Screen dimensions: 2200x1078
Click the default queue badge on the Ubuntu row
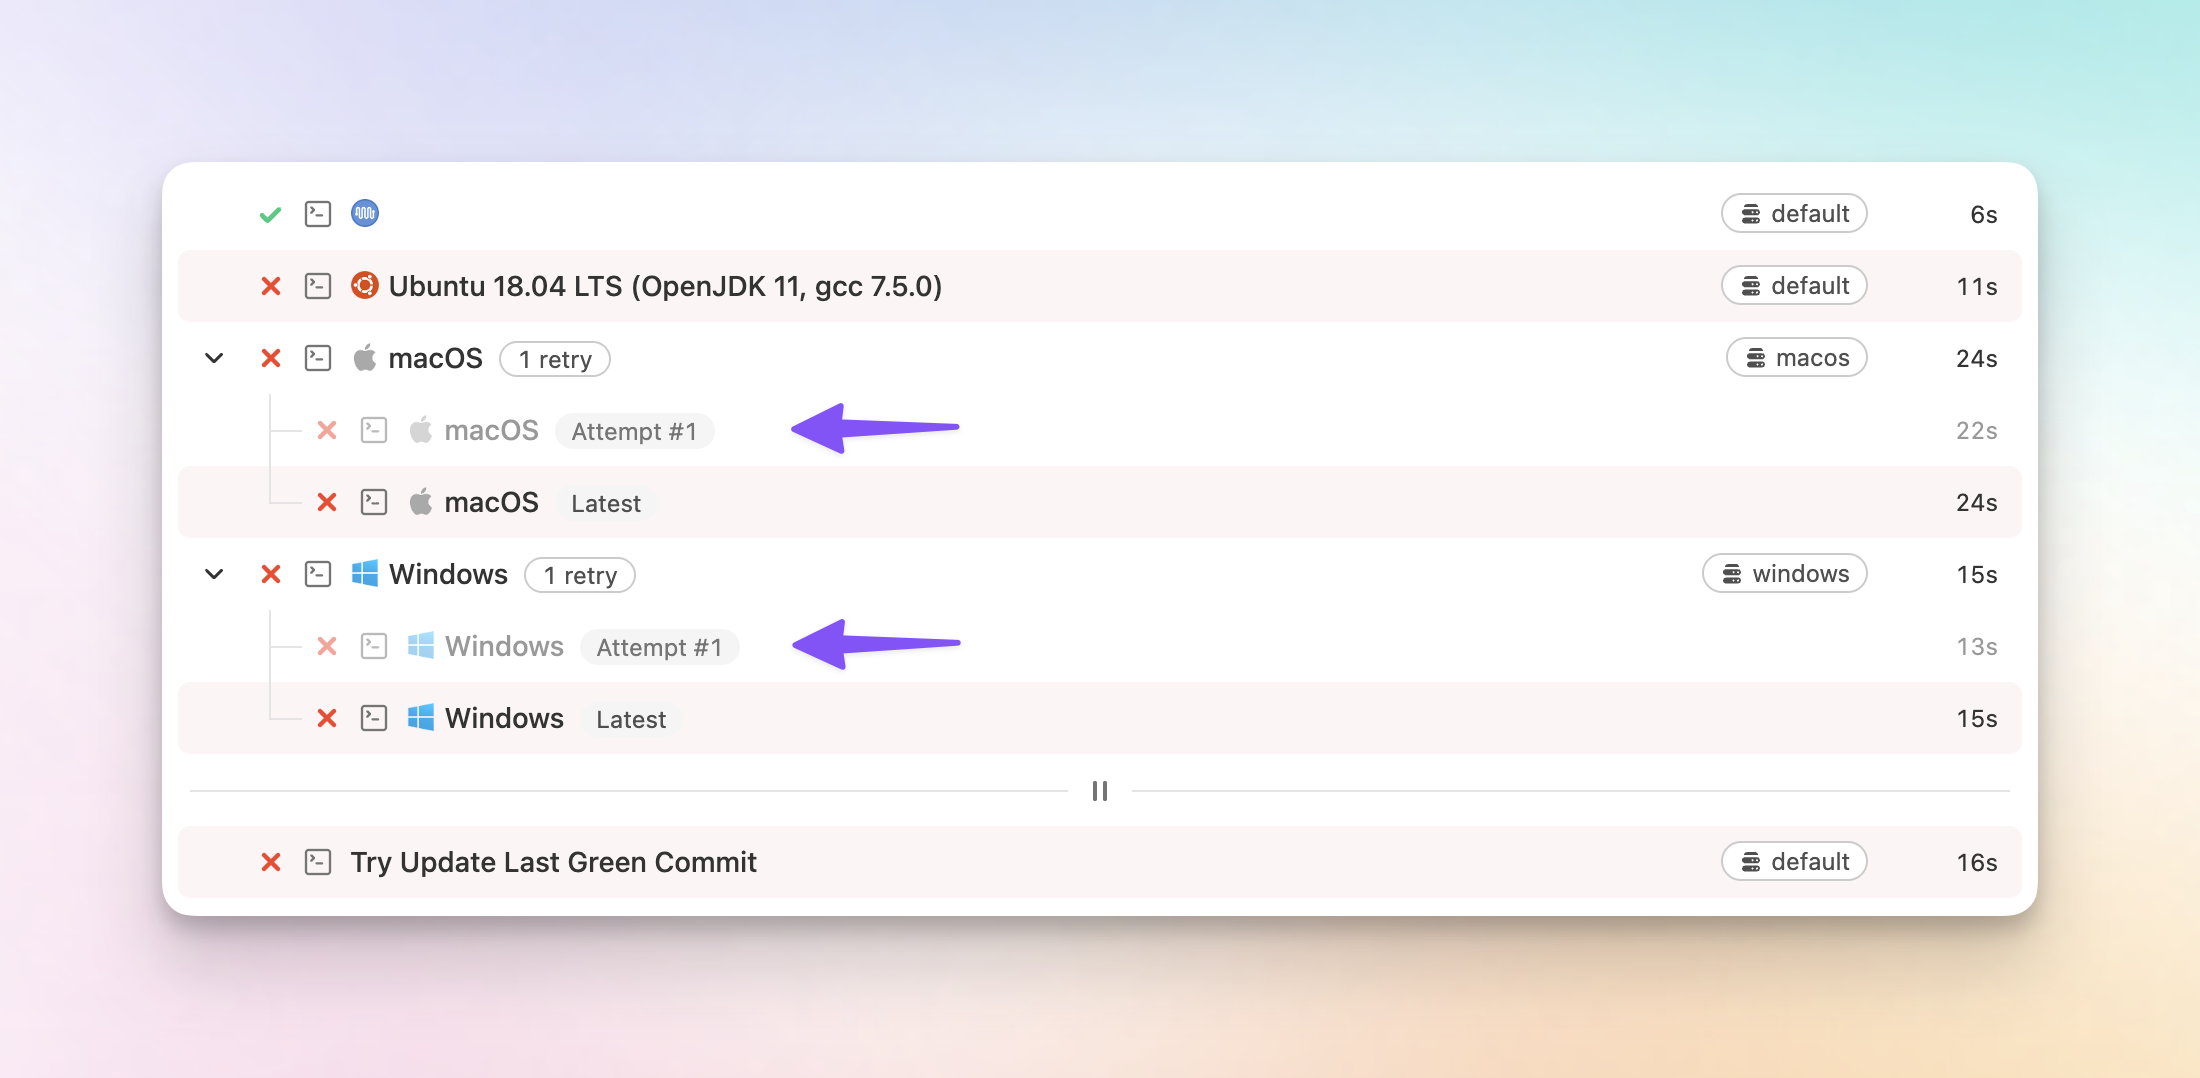[1794, 286]
